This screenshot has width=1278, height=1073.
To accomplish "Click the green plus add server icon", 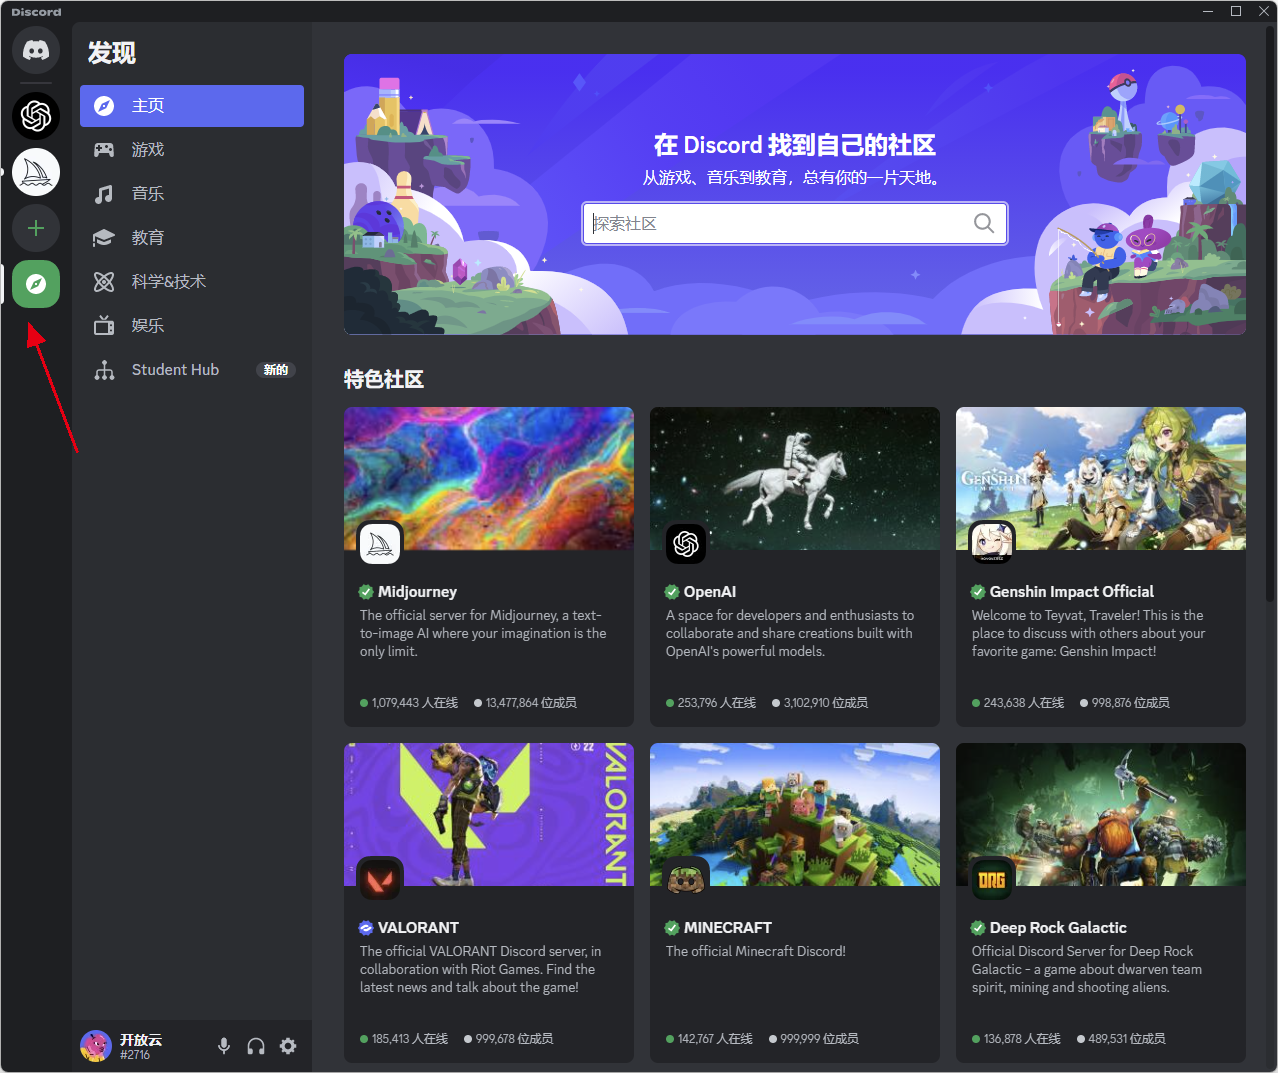I will (36, 228).
